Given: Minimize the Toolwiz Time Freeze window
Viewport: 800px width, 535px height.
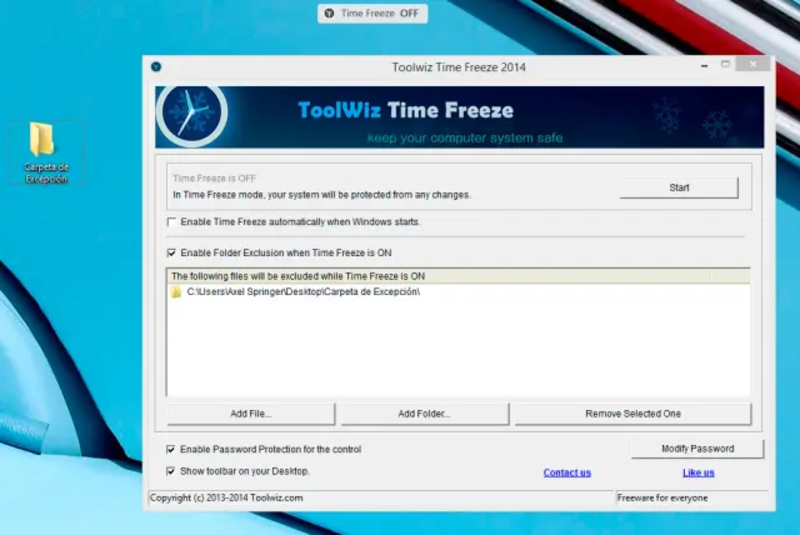Looking at the screenshot, I should [704, 66].
